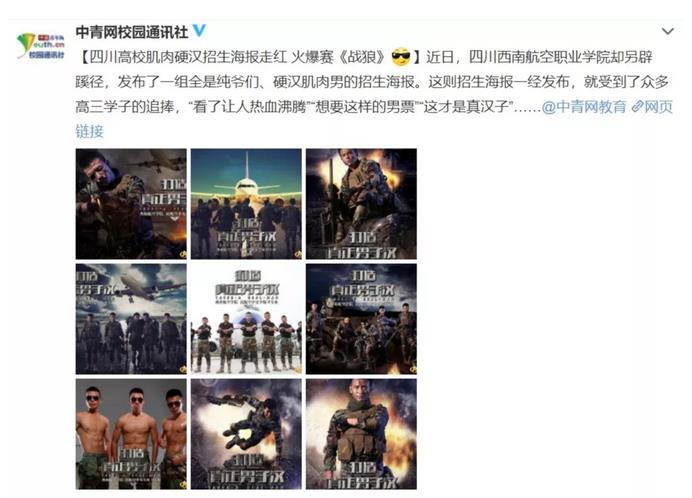This screenshot has height=498, width=692.
Task: View the seated soldier with explosion poster
Action: coord(361,204)
